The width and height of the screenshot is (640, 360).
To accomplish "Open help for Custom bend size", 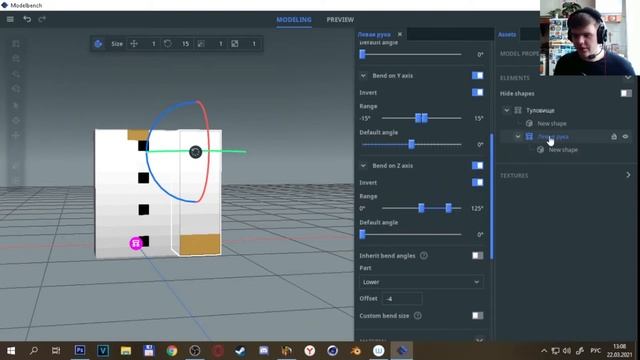I will point(418,316).
